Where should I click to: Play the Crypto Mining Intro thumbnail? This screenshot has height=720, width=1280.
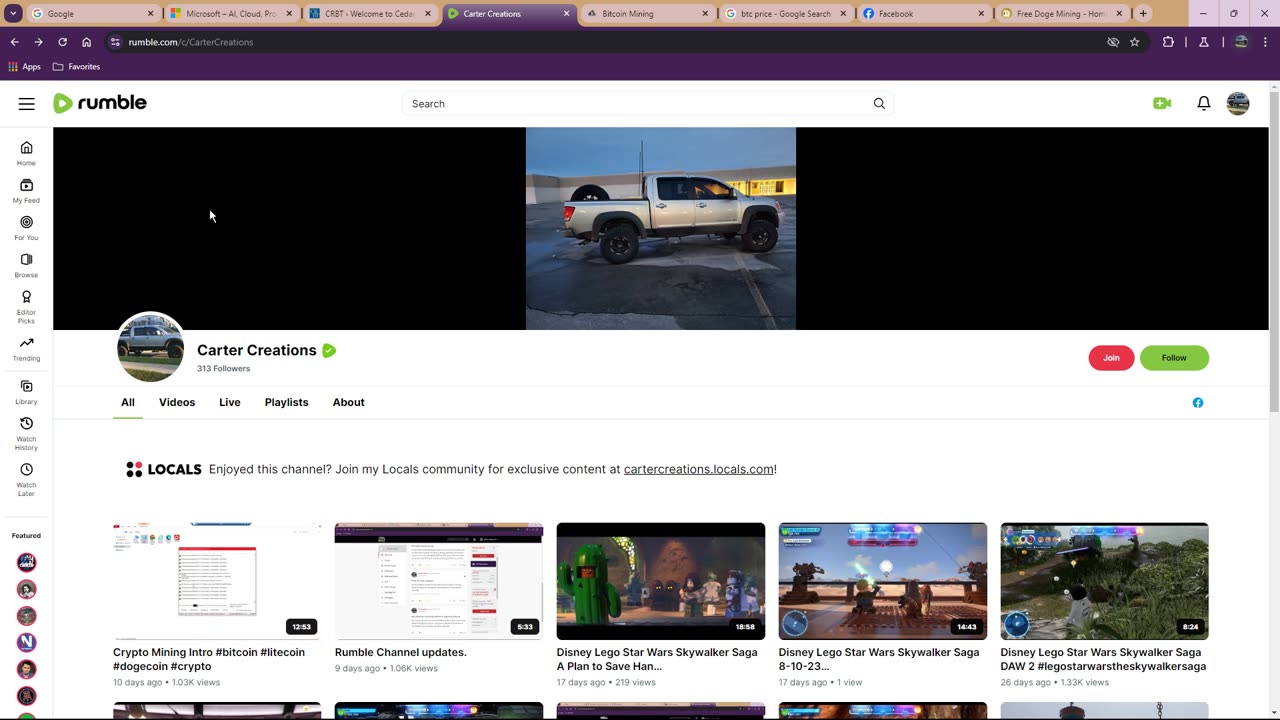[217, 581]
